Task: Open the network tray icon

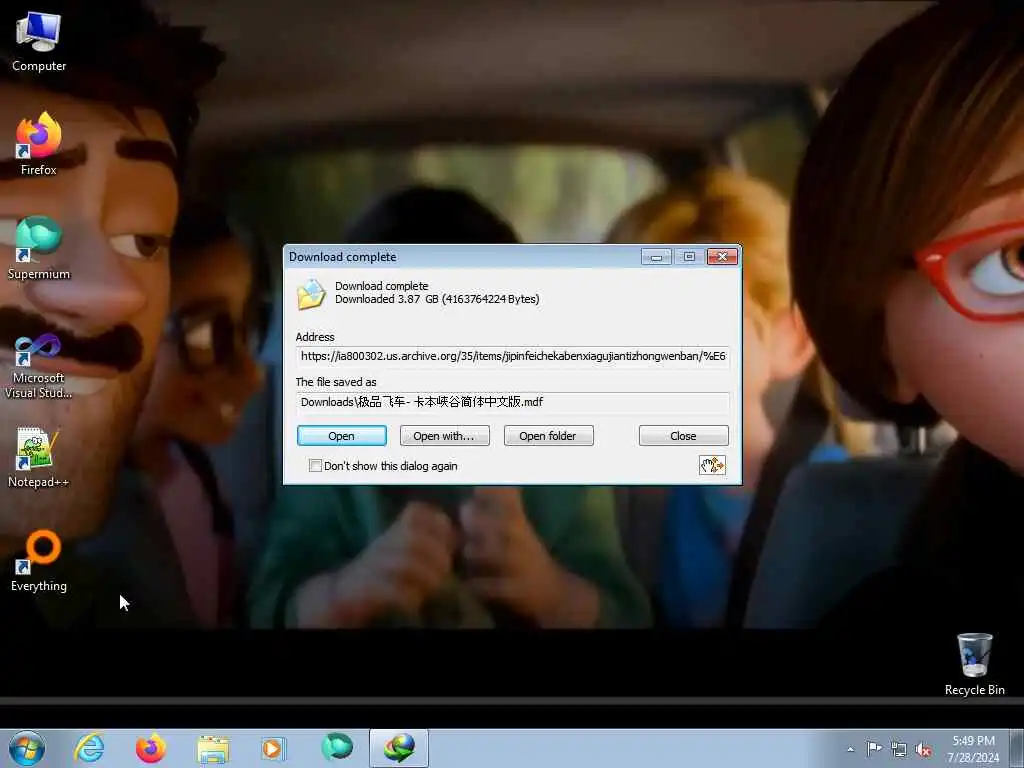Action: pos(899,749)
